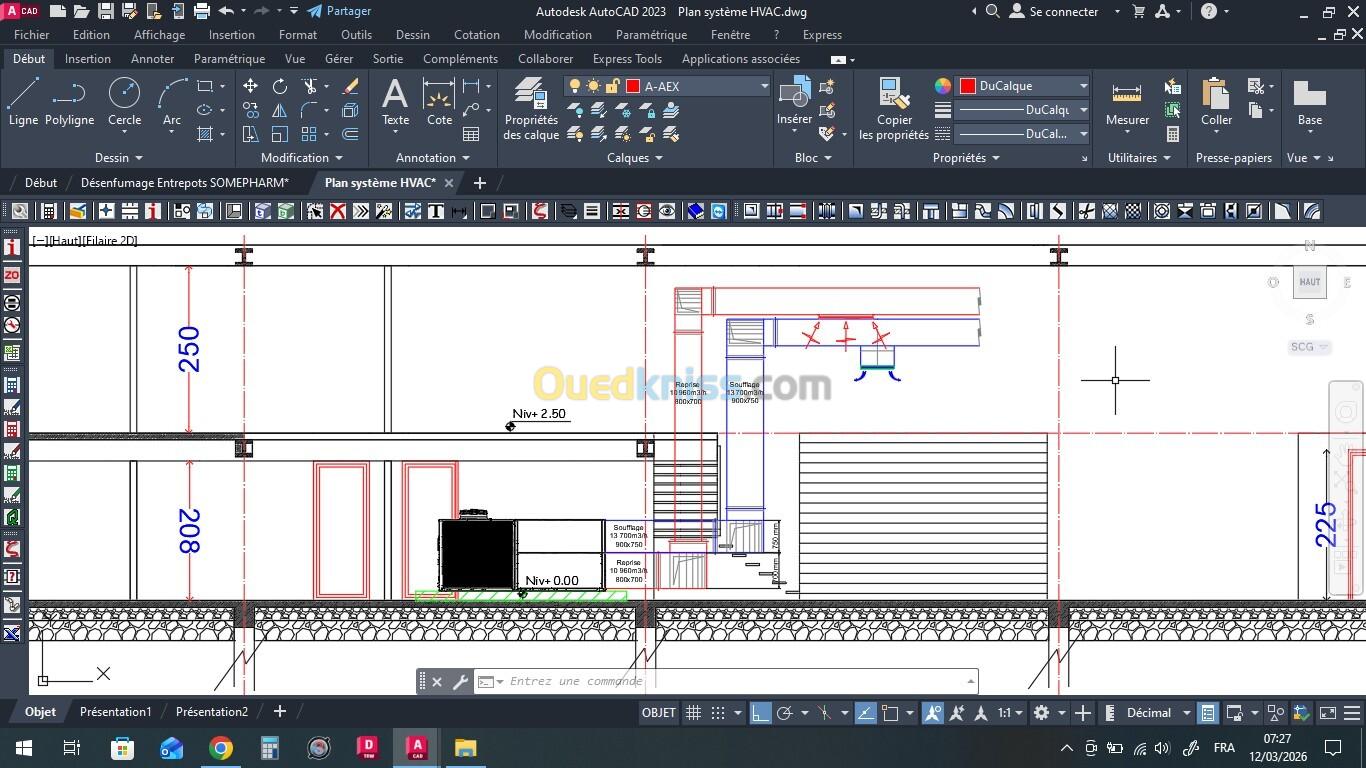Click the HAUT face of the ViewCube

pos(1310,282)
